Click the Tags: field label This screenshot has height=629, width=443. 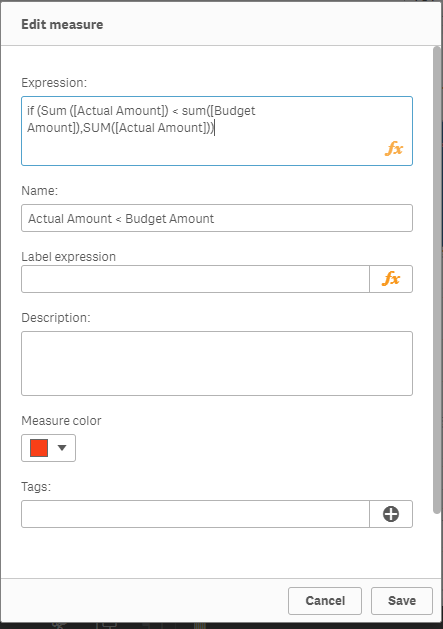tap(36, 487)
